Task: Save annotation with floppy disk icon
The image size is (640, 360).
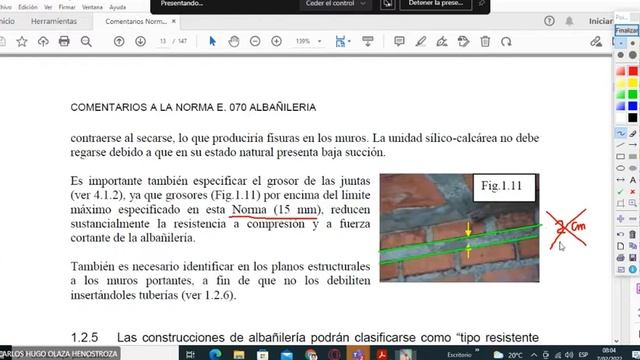Action: [x=633, y=258]
